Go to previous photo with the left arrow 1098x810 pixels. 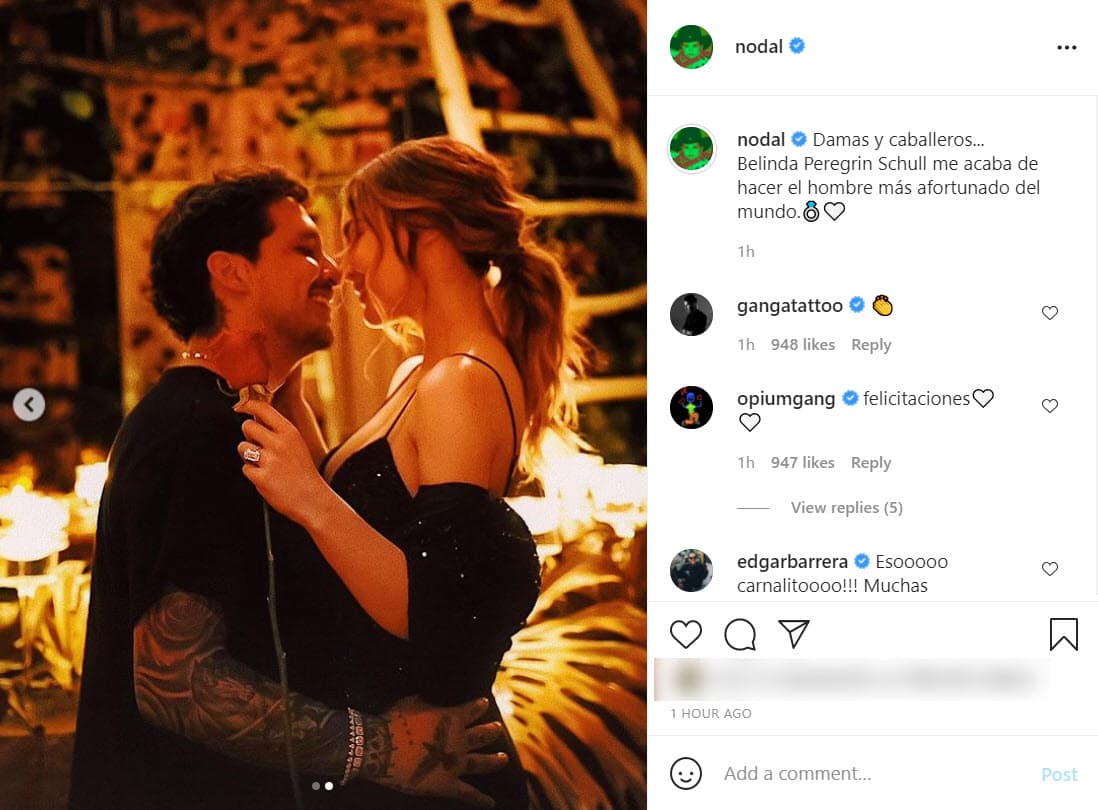(x=29, y=405)
